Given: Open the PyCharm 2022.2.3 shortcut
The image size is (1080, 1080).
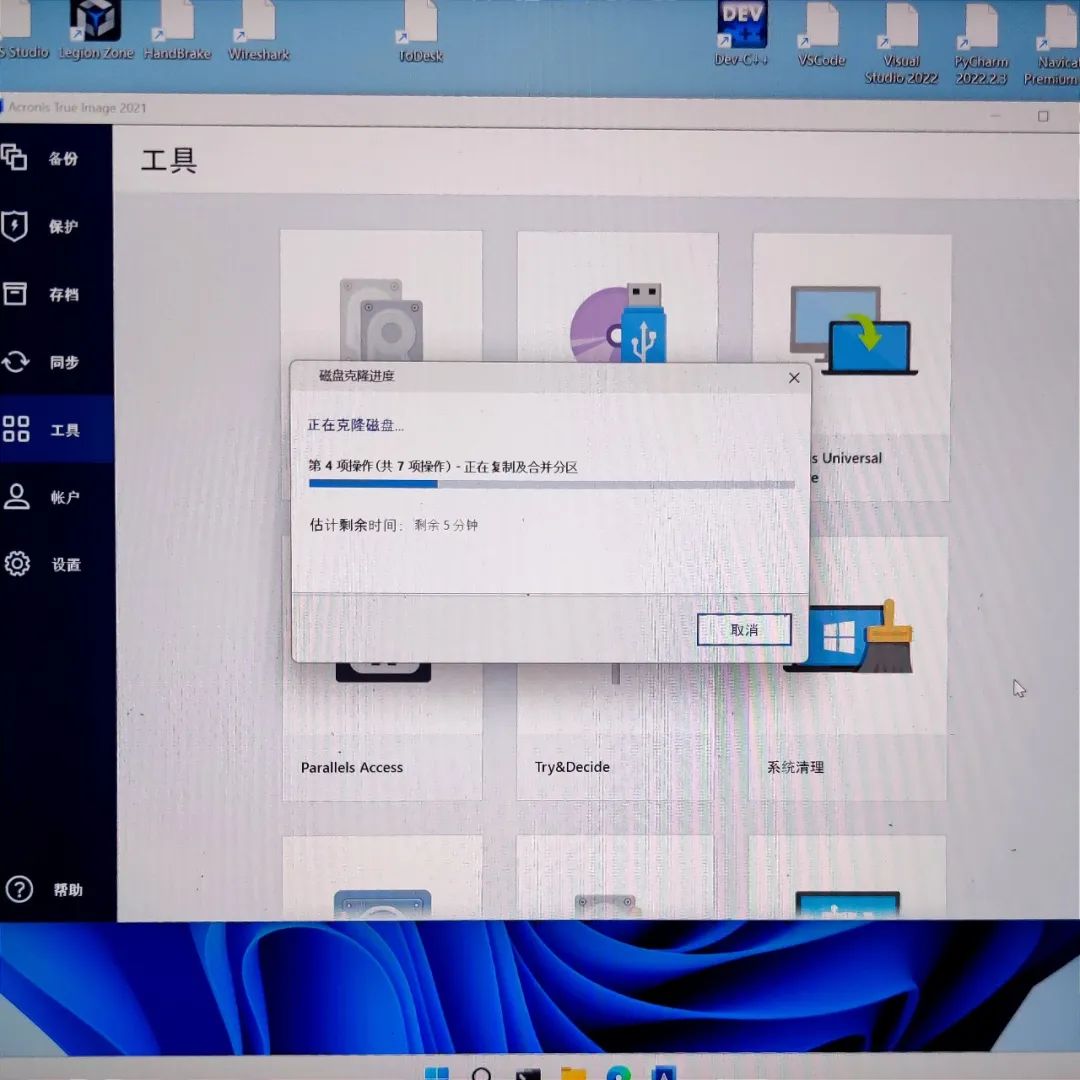Looking at the screenshot, I should point(981,45).
